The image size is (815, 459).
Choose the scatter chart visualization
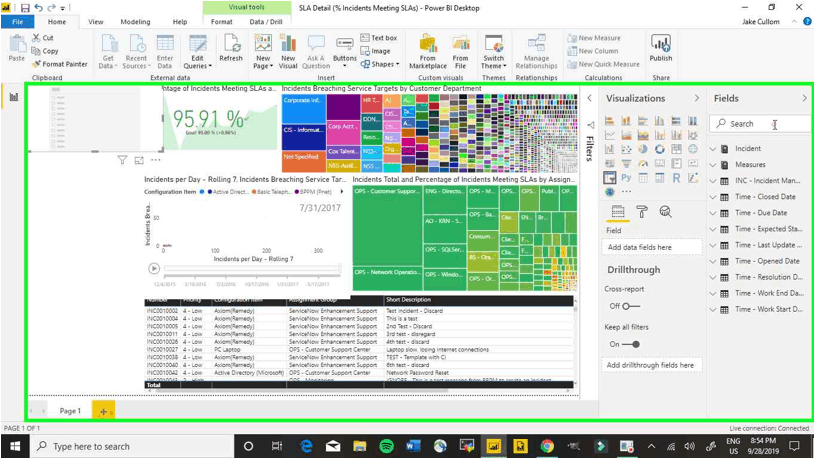pos(626,149)
